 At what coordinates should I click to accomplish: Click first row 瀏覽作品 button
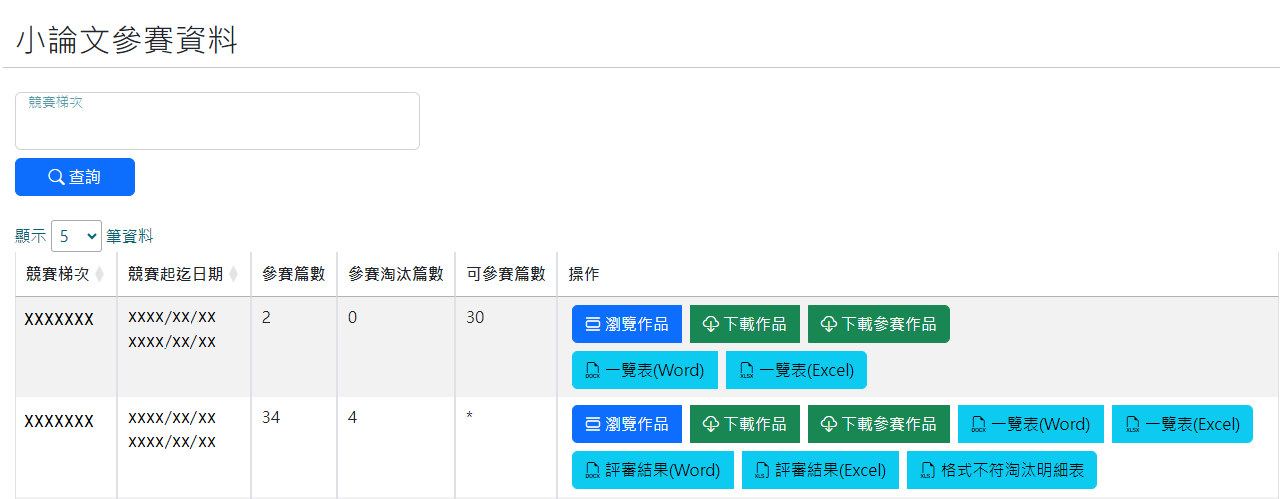[x=626, y=324]
